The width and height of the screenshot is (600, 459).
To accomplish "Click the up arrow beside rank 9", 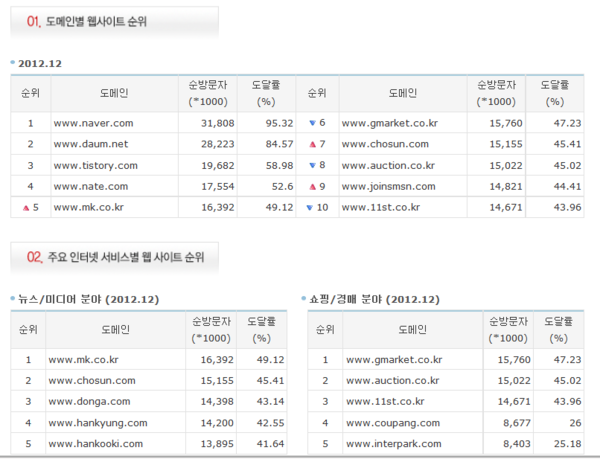I will (310, 186).
